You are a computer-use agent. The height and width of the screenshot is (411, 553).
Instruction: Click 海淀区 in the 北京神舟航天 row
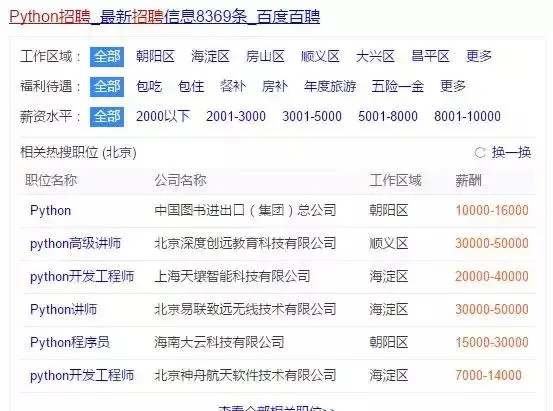click(x=389, y=376)
